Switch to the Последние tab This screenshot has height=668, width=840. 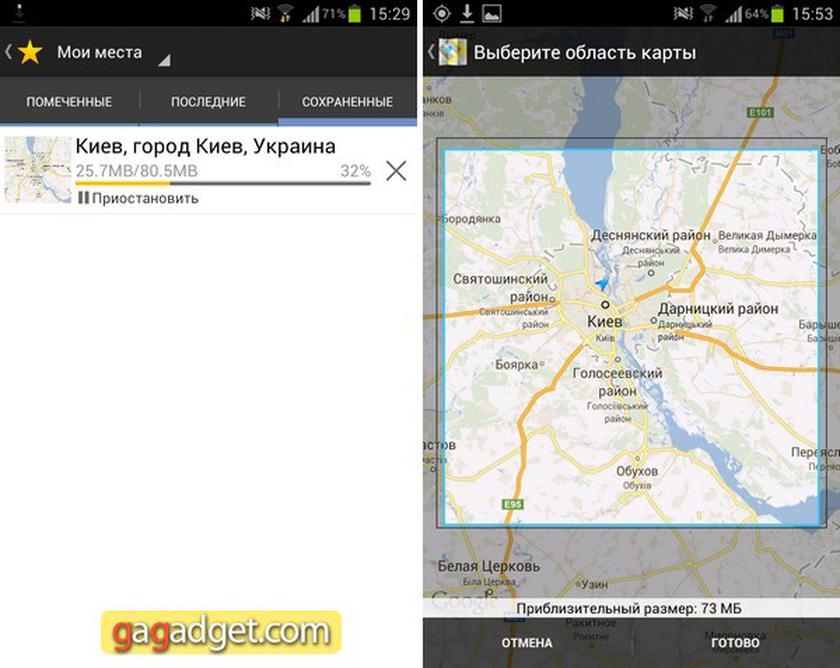pyautogui.click(x=208, y=102)
